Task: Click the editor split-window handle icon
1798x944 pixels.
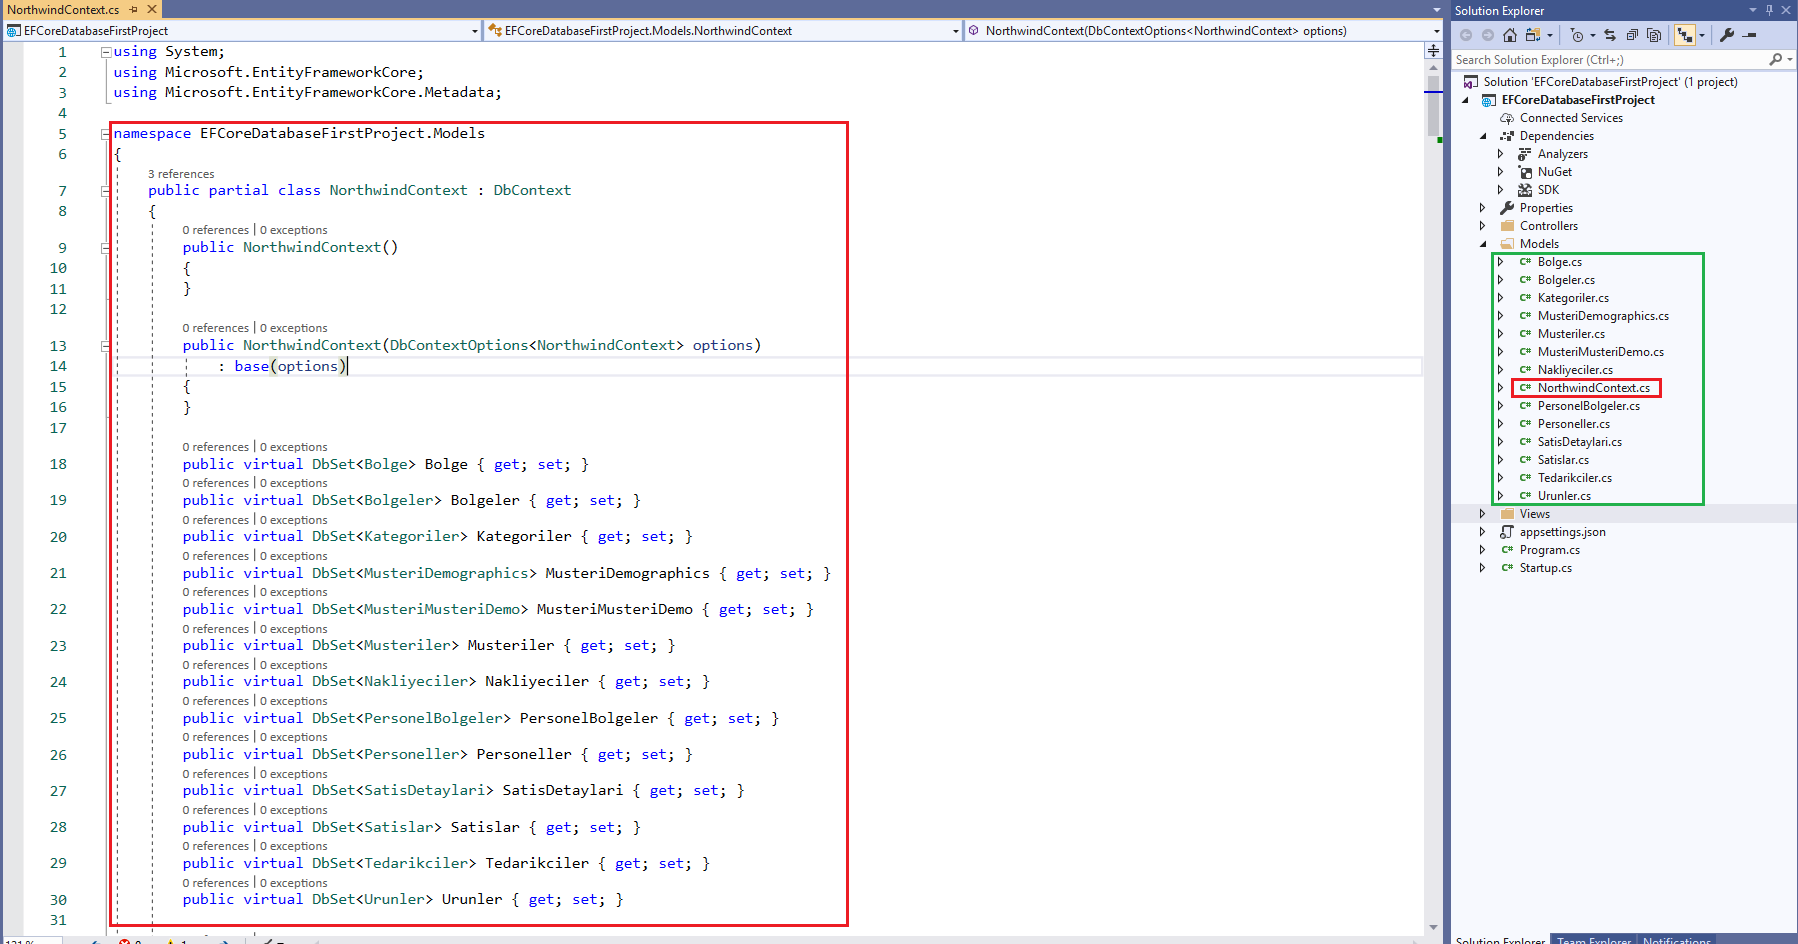Action: (1433, 50)
